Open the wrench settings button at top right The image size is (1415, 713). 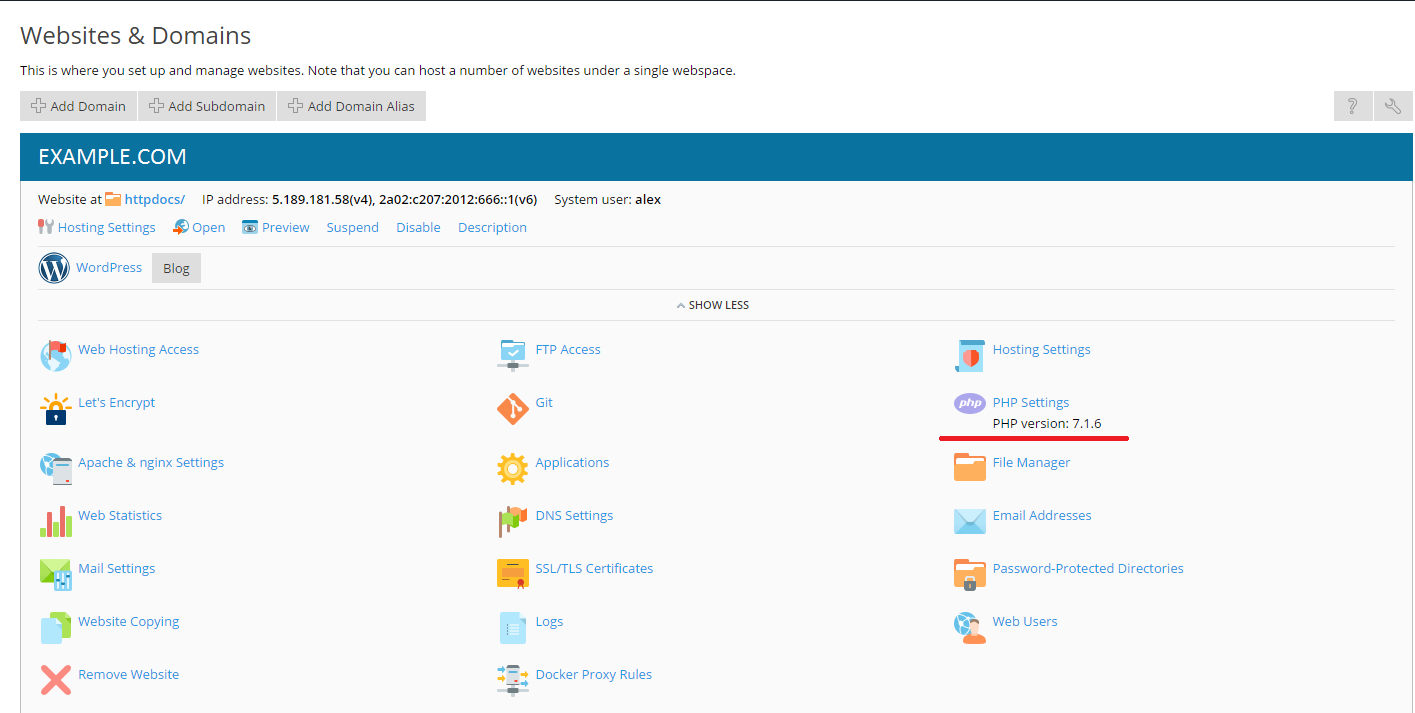(x=1393, y=106)
